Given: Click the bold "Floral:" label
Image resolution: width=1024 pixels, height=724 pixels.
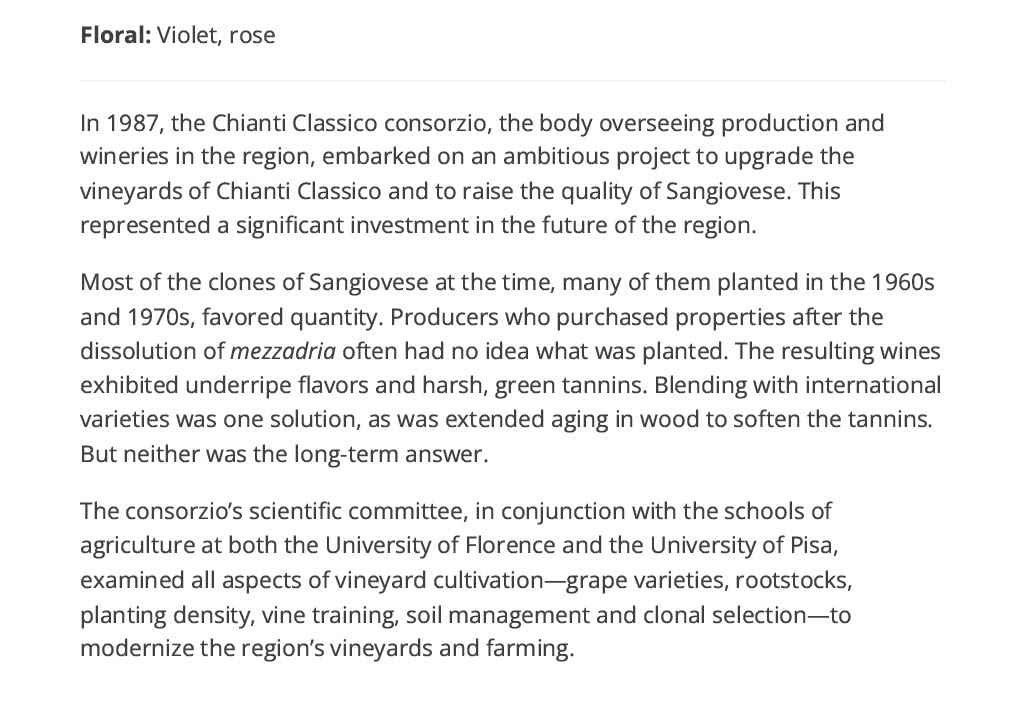Looking at the screenshot, I should tap(116, 35).
